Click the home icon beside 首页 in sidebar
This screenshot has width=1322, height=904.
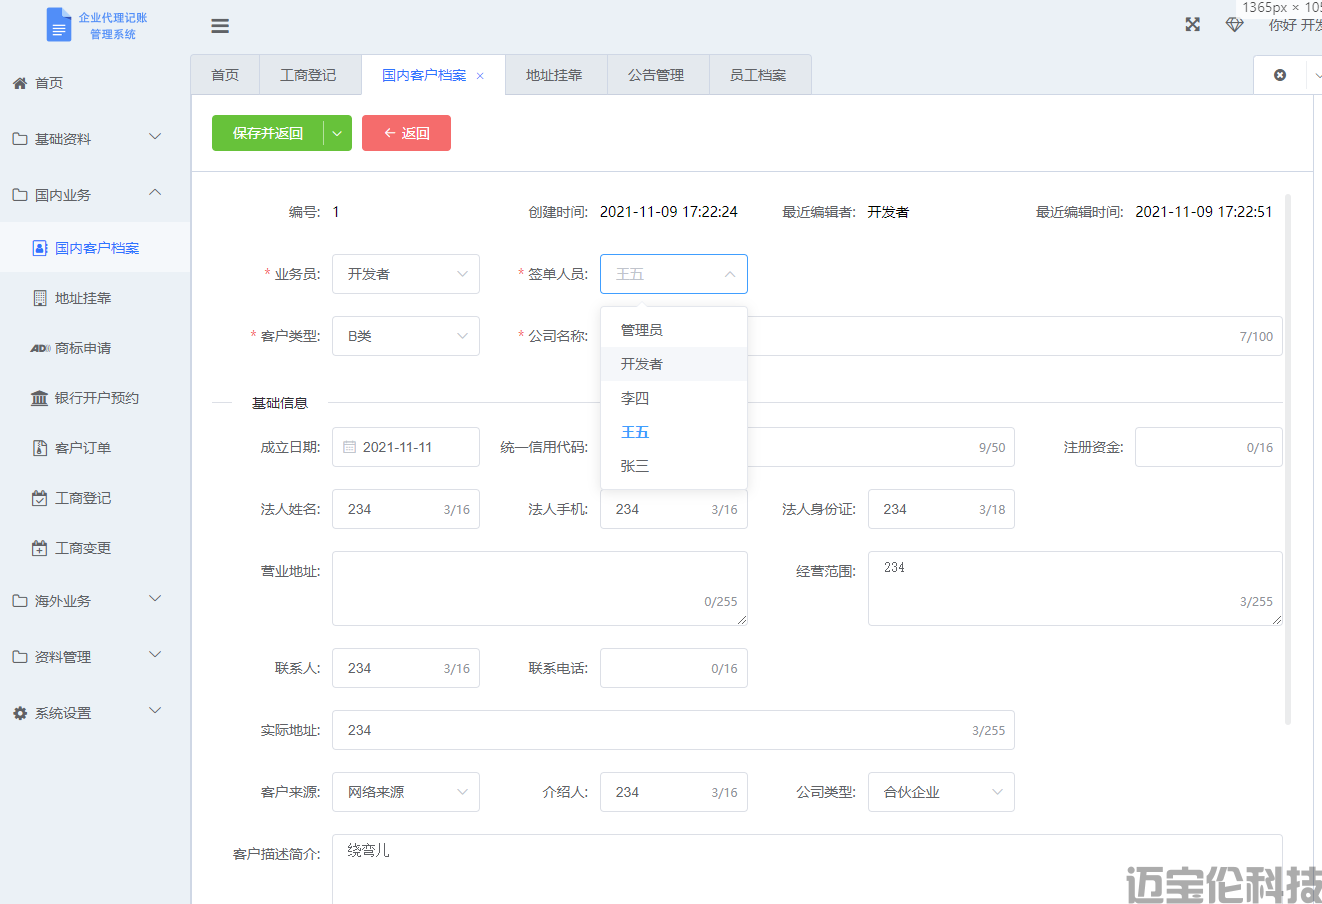[20, 83]
